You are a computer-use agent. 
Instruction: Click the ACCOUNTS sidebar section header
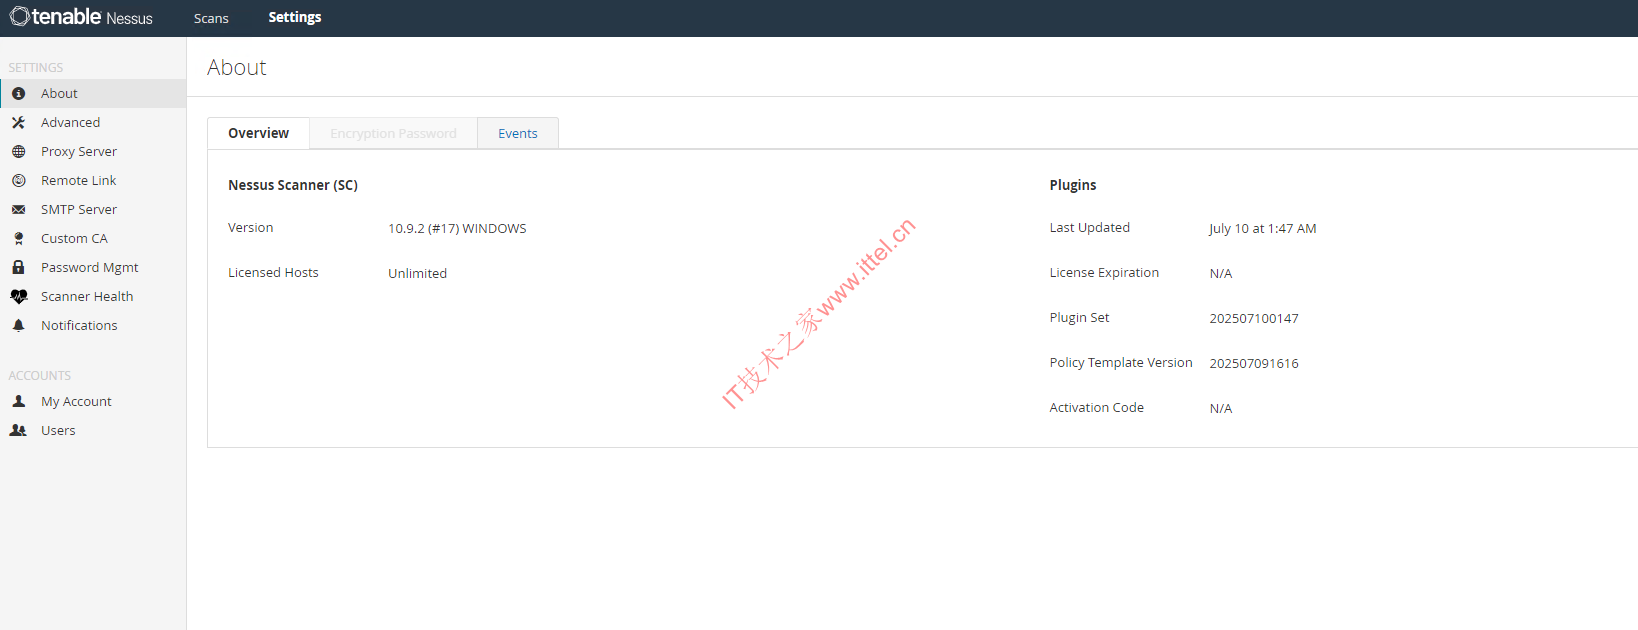click(40, 375)
